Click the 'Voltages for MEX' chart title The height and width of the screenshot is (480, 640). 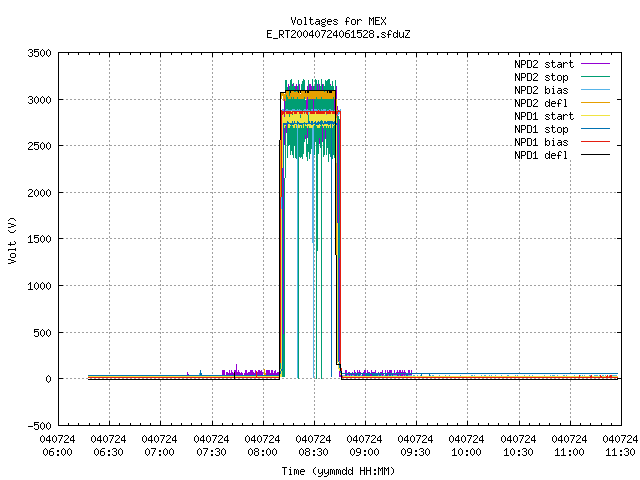tap(338, 21)
